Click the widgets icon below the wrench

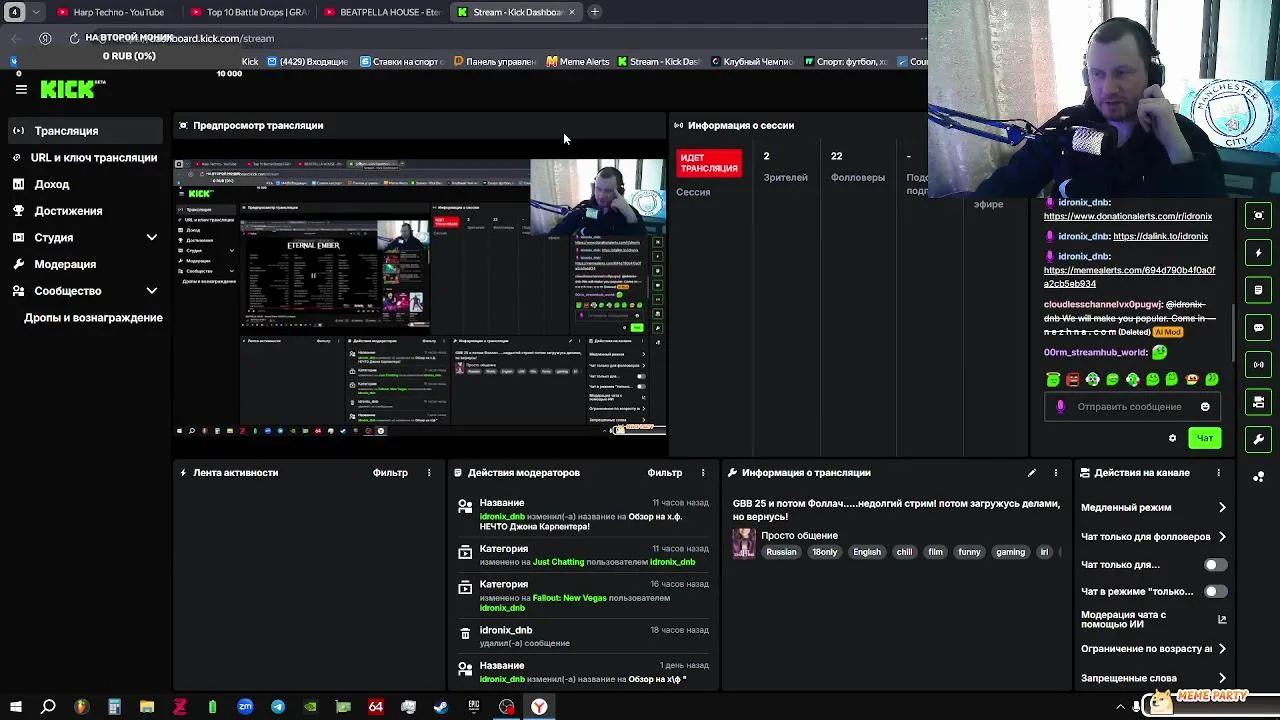point(1259,476)
